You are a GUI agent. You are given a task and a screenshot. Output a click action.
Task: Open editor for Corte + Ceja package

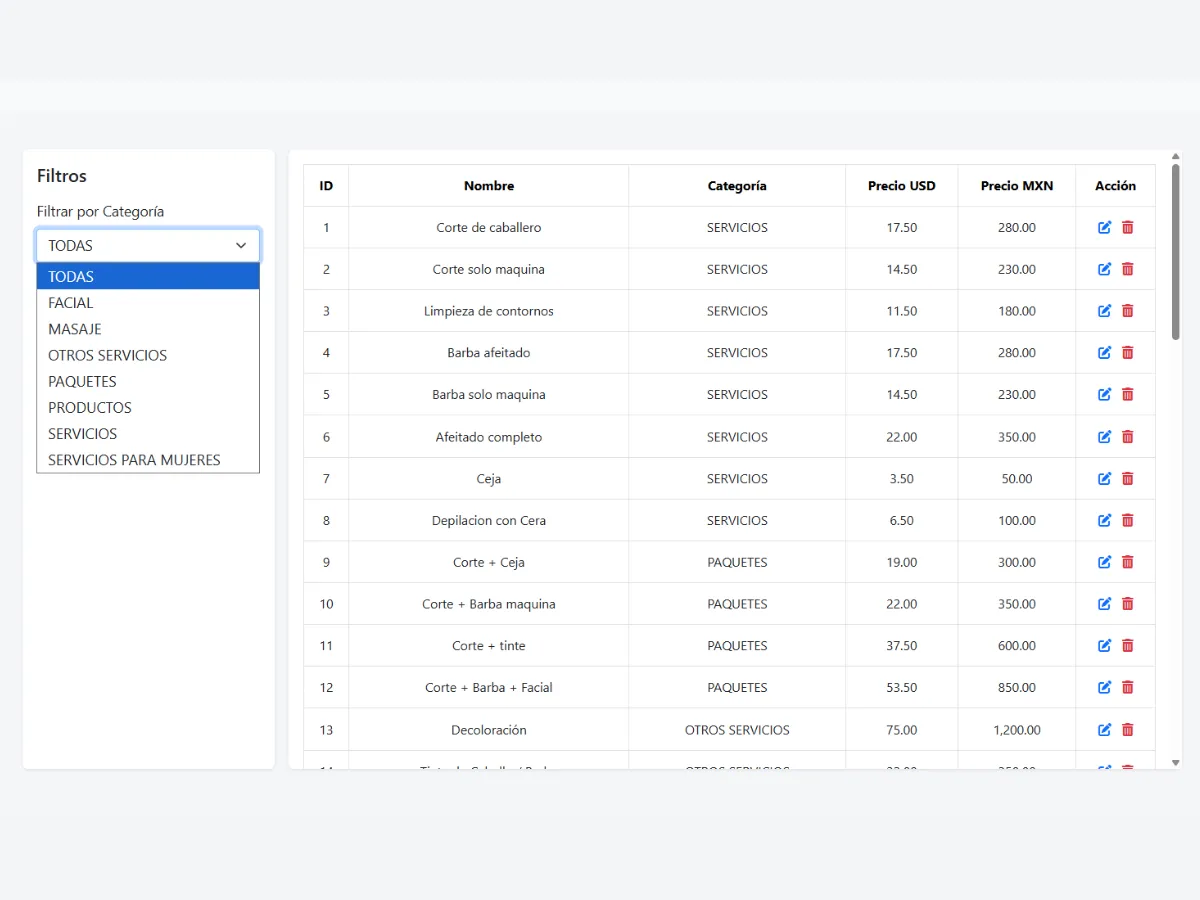1104,562
